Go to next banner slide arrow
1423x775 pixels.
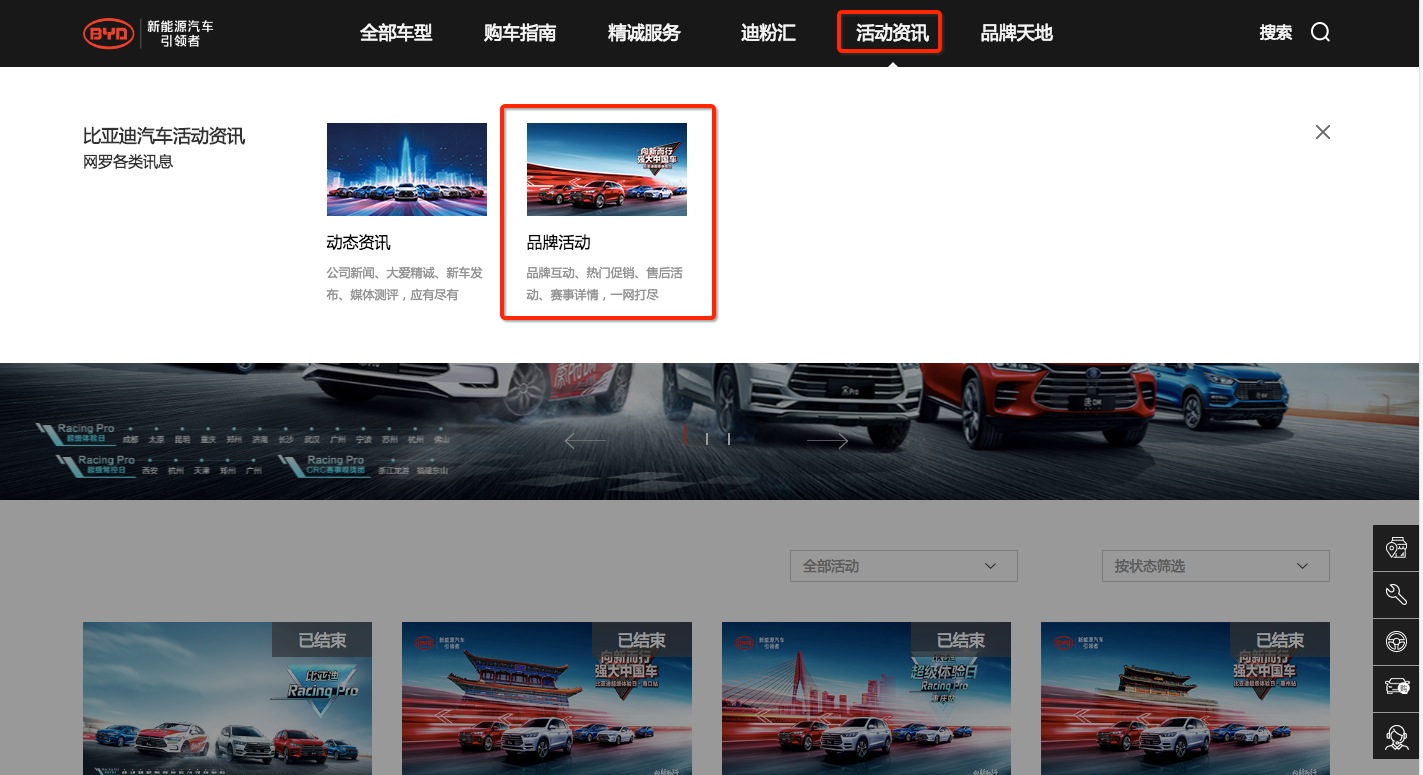coord(827,440)
